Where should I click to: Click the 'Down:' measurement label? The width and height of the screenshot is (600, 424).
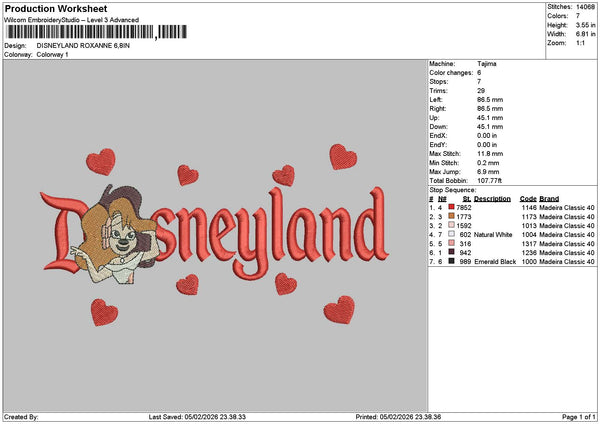coord(439,127)
